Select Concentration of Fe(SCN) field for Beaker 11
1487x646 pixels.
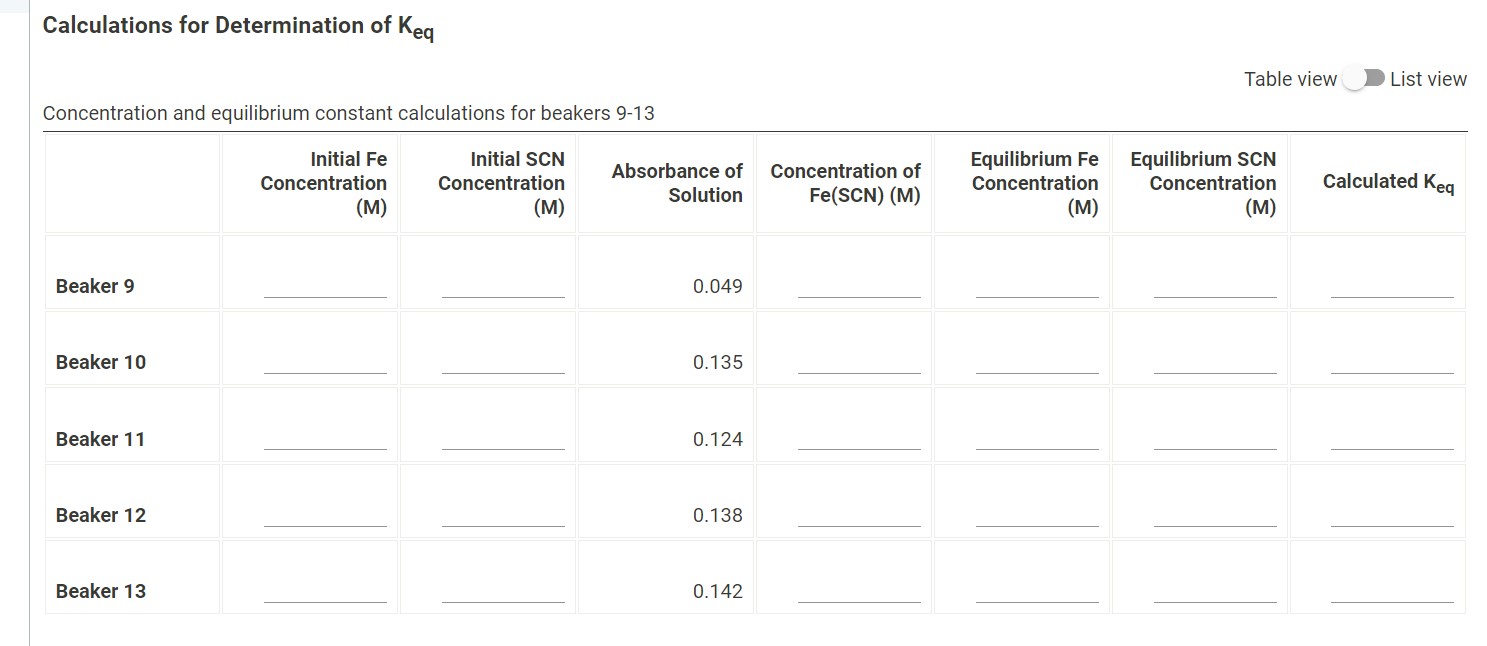coord(858,446)
